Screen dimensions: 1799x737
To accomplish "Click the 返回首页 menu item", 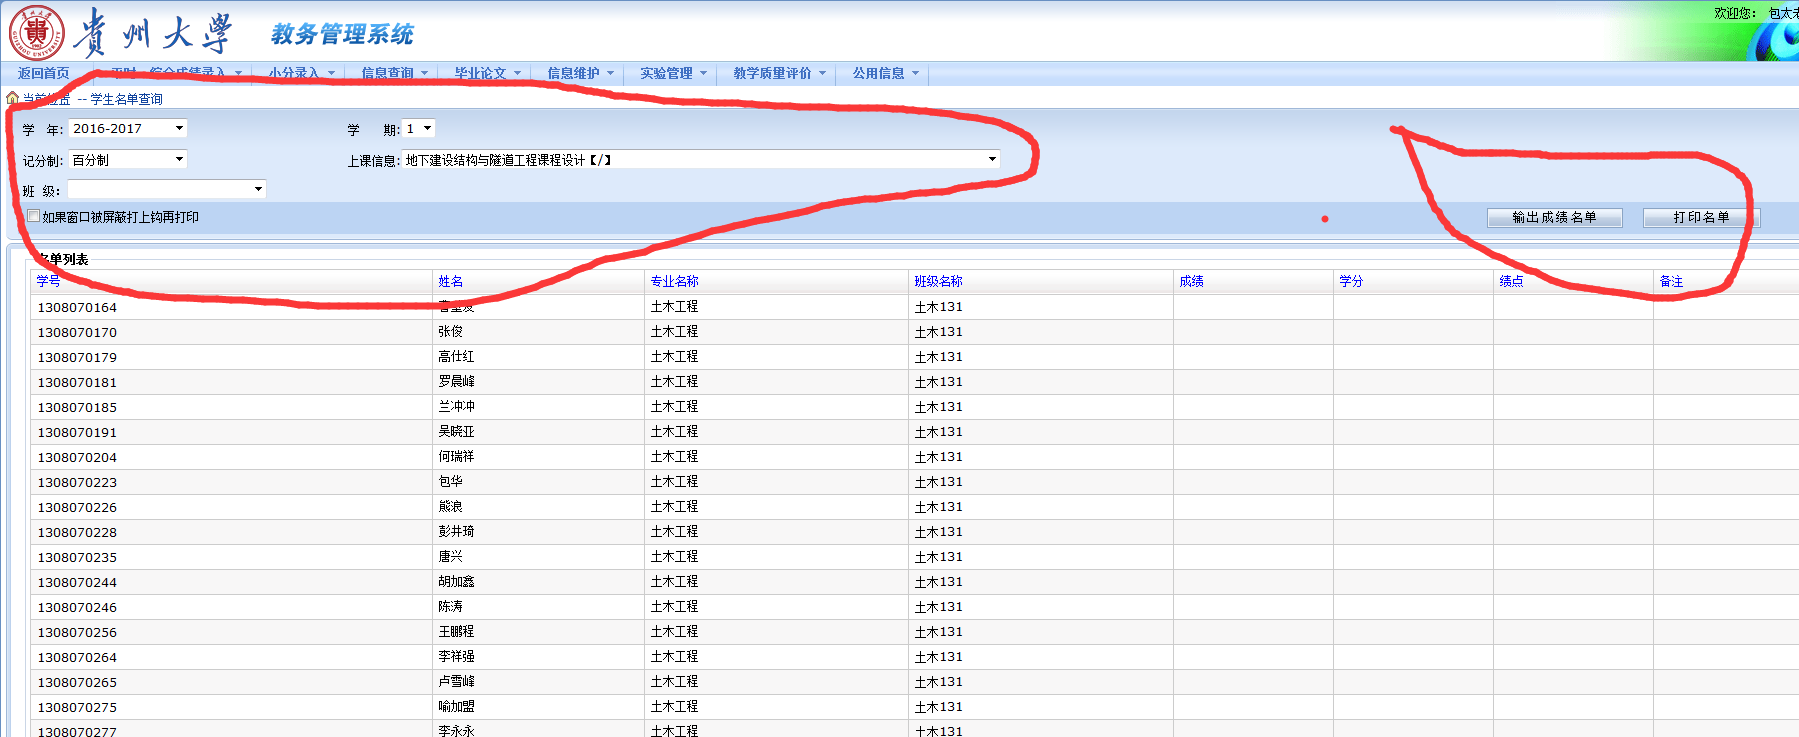I will [x=44, y=73].
